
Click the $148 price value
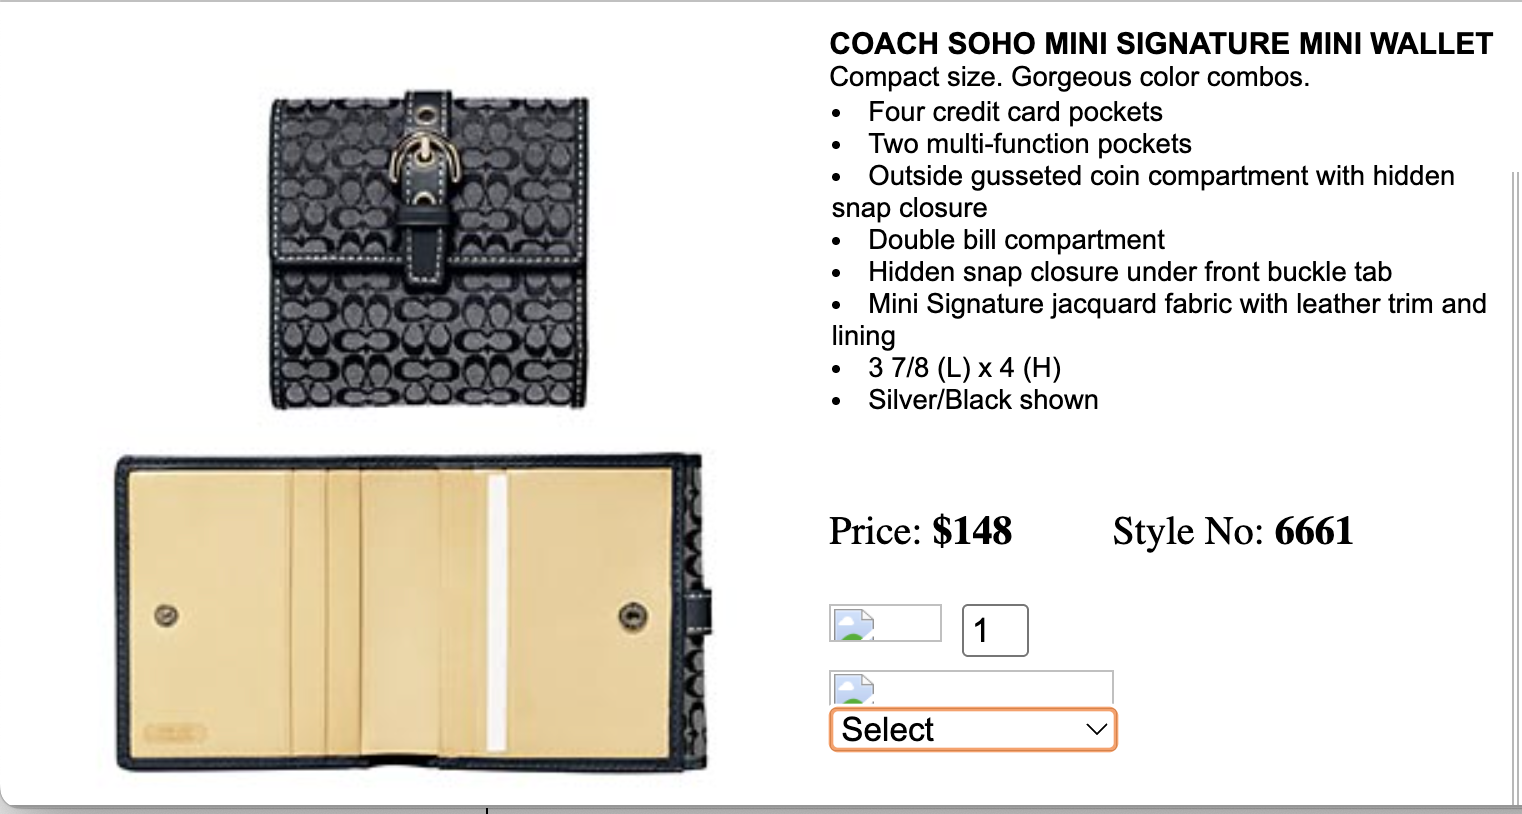pos(972,531)
